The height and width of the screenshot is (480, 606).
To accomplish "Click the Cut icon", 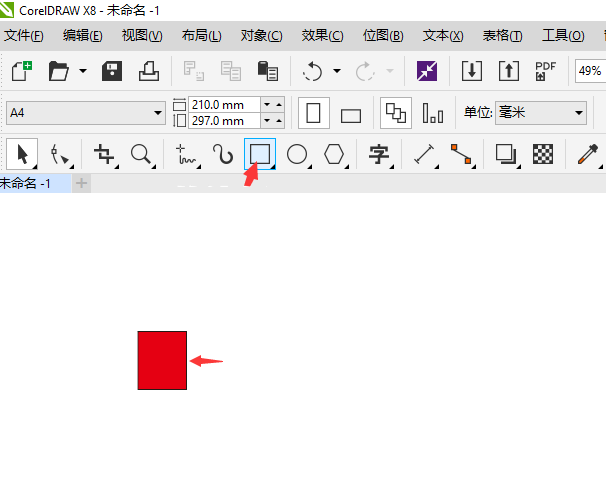I will click(x=193, y=71).
